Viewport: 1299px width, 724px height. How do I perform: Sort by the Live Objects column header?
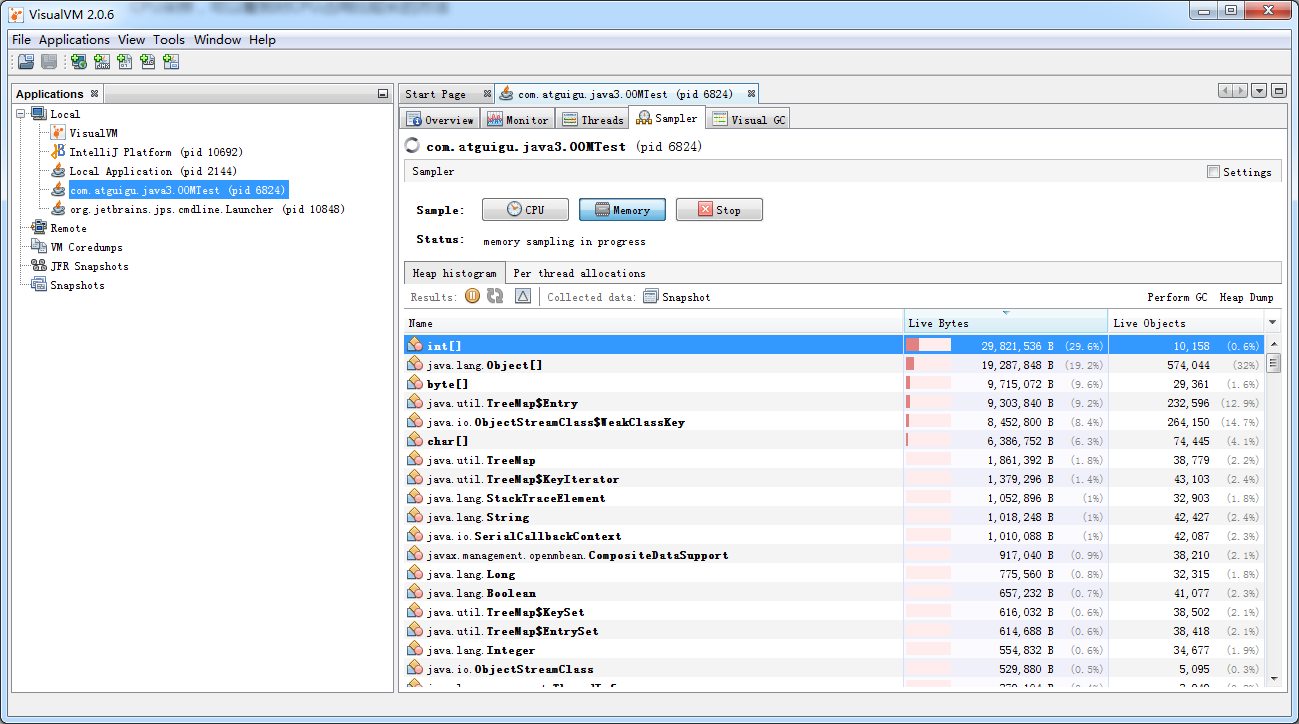click(x=1186, y=323)
